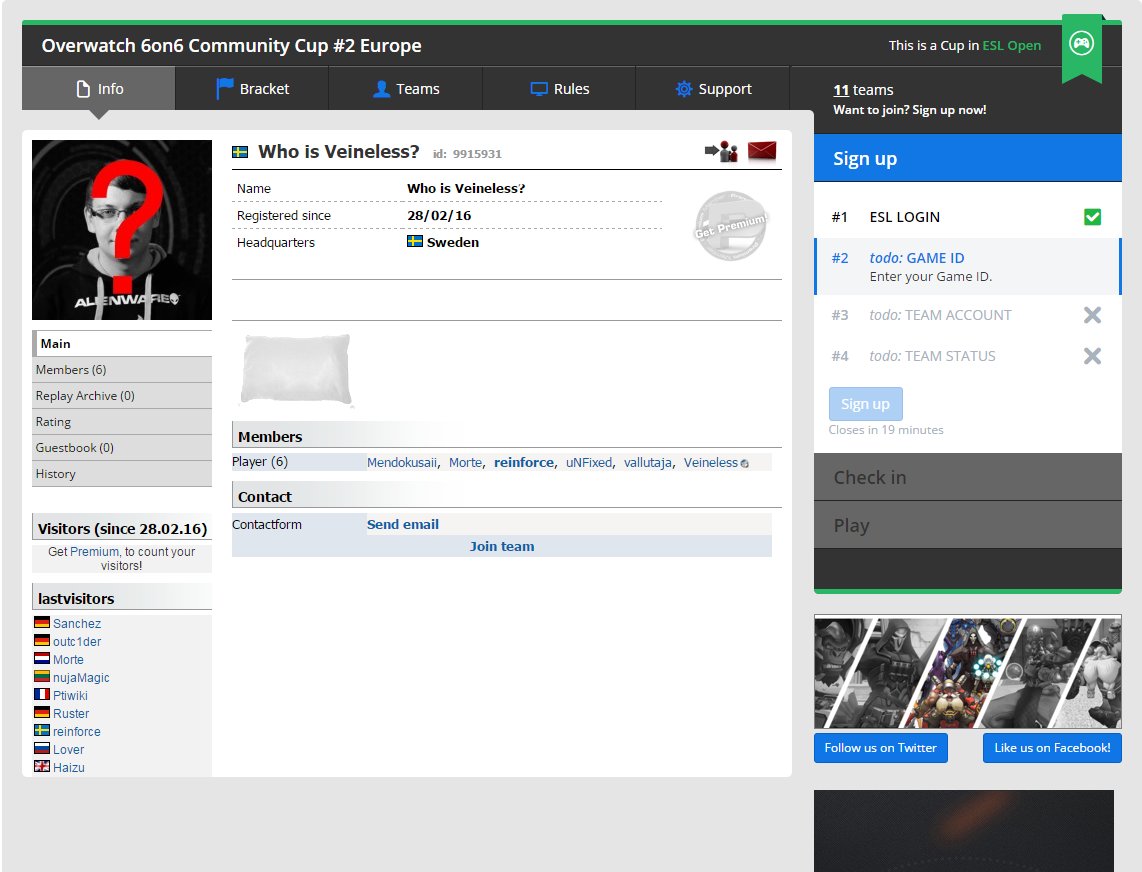Click the team avatar photo
This screenshot has width=1142, height=872.
click(122, 230)
